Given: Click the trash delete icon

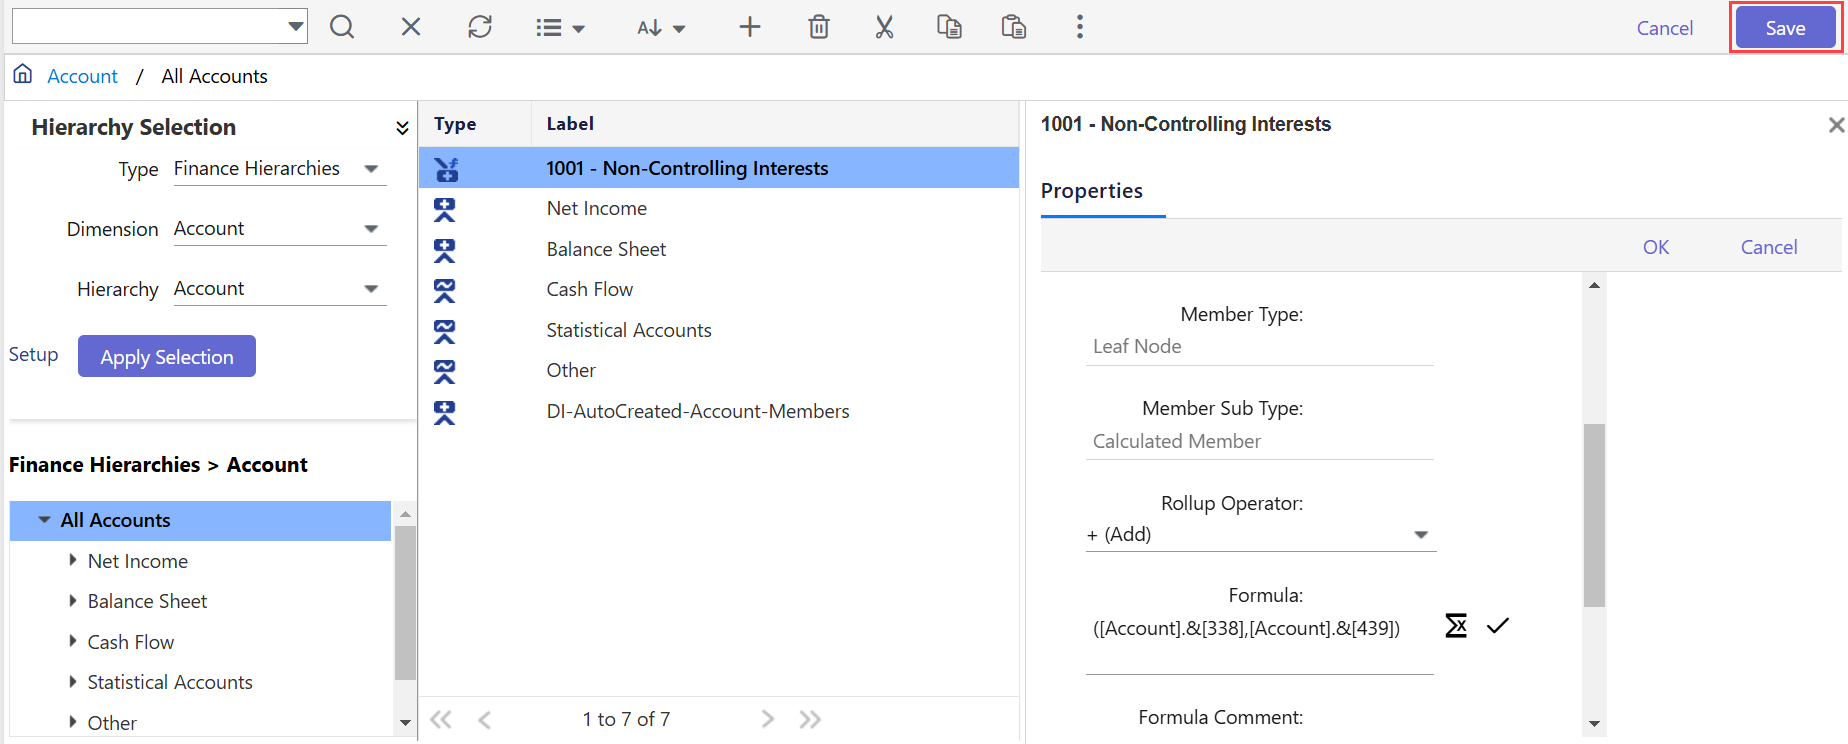Looking at the screenshot, I should (x=819, y=27).
